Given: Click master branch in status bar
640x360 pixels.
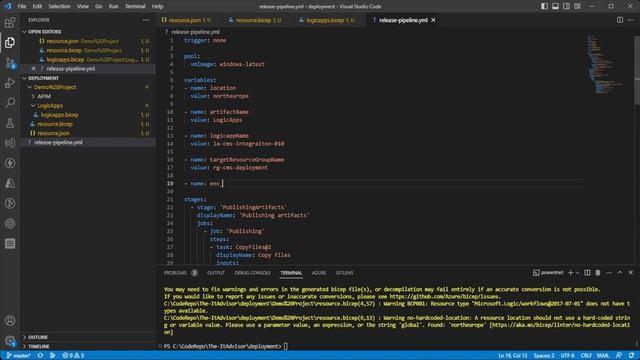Looking at the screenshot, I should [19, 356].
